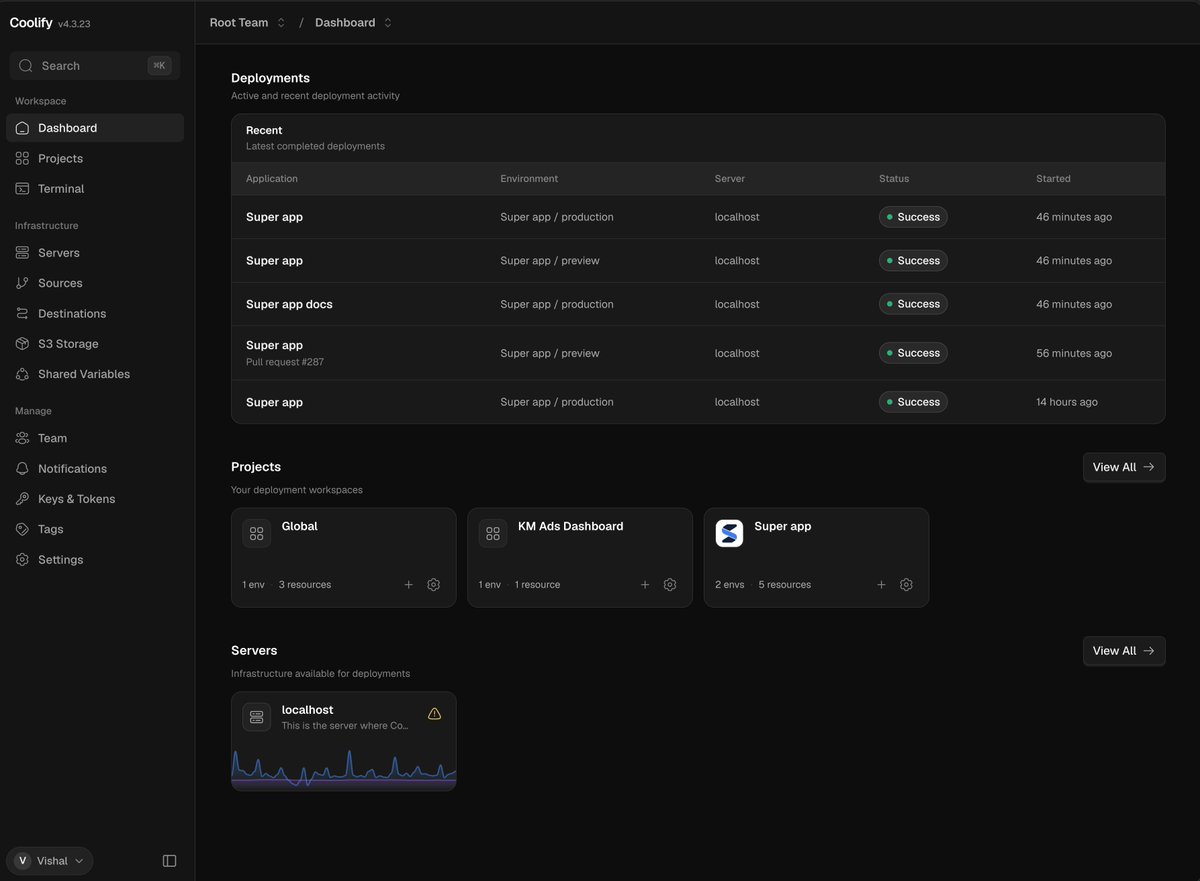Open Destinations page from sidebar
Viewport: 1200px width, 881px height.
click(95, 313)
